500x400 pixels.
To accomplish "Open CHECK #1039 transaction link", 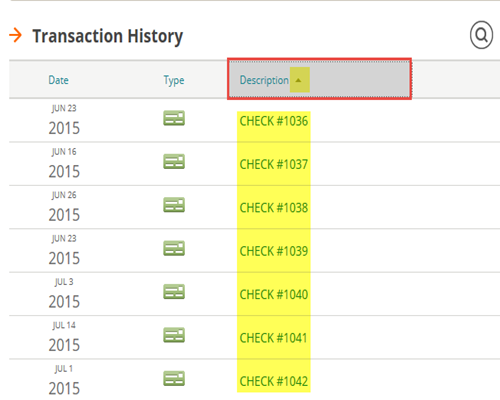I will tap(274, 251).
